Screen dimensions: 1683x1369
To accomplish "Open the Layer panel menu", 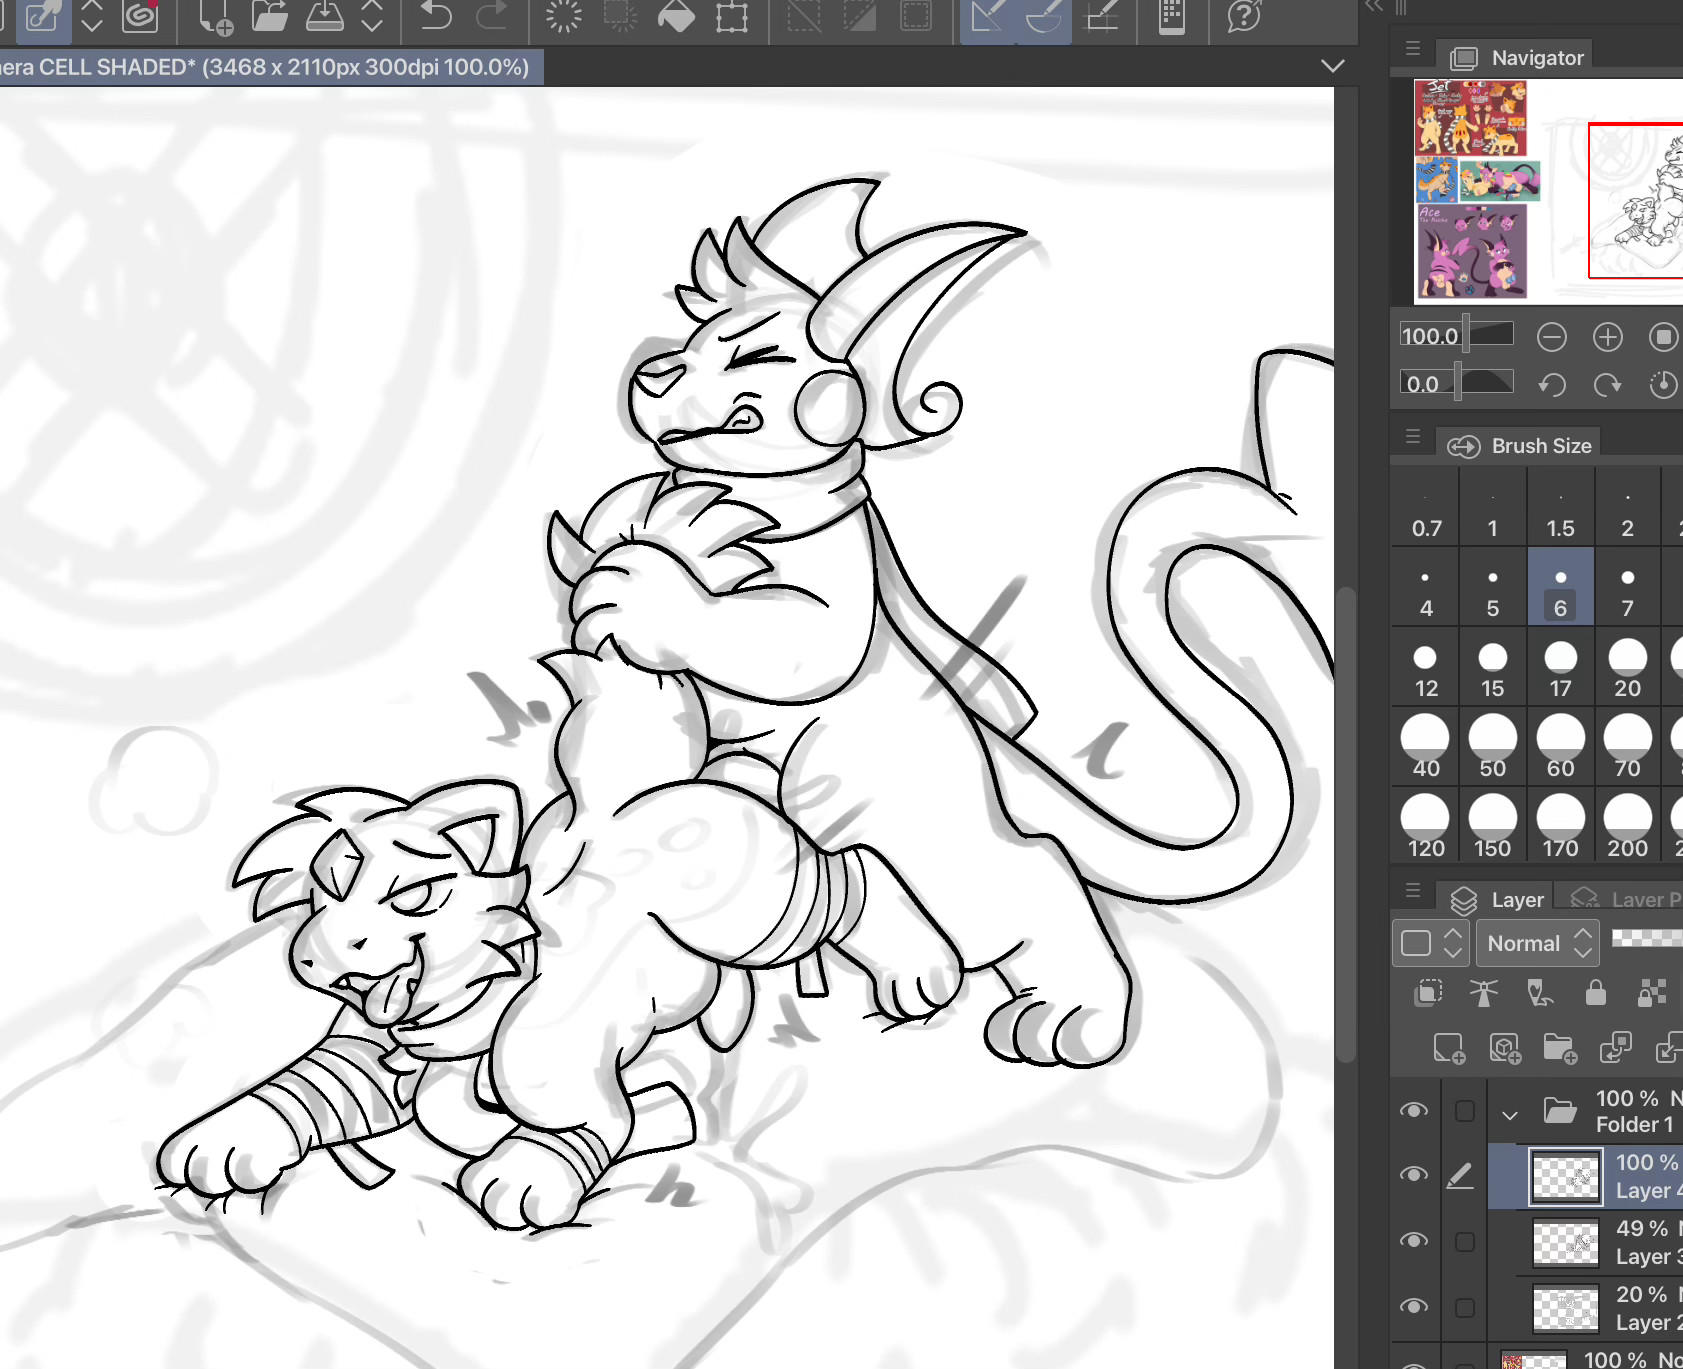I will click(x=1413, y=891).
